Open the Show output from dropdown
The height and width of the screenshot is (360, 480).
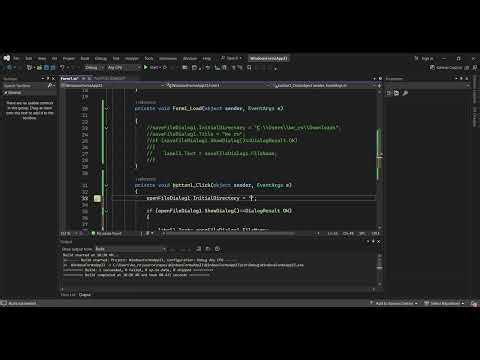click(130, 249)
